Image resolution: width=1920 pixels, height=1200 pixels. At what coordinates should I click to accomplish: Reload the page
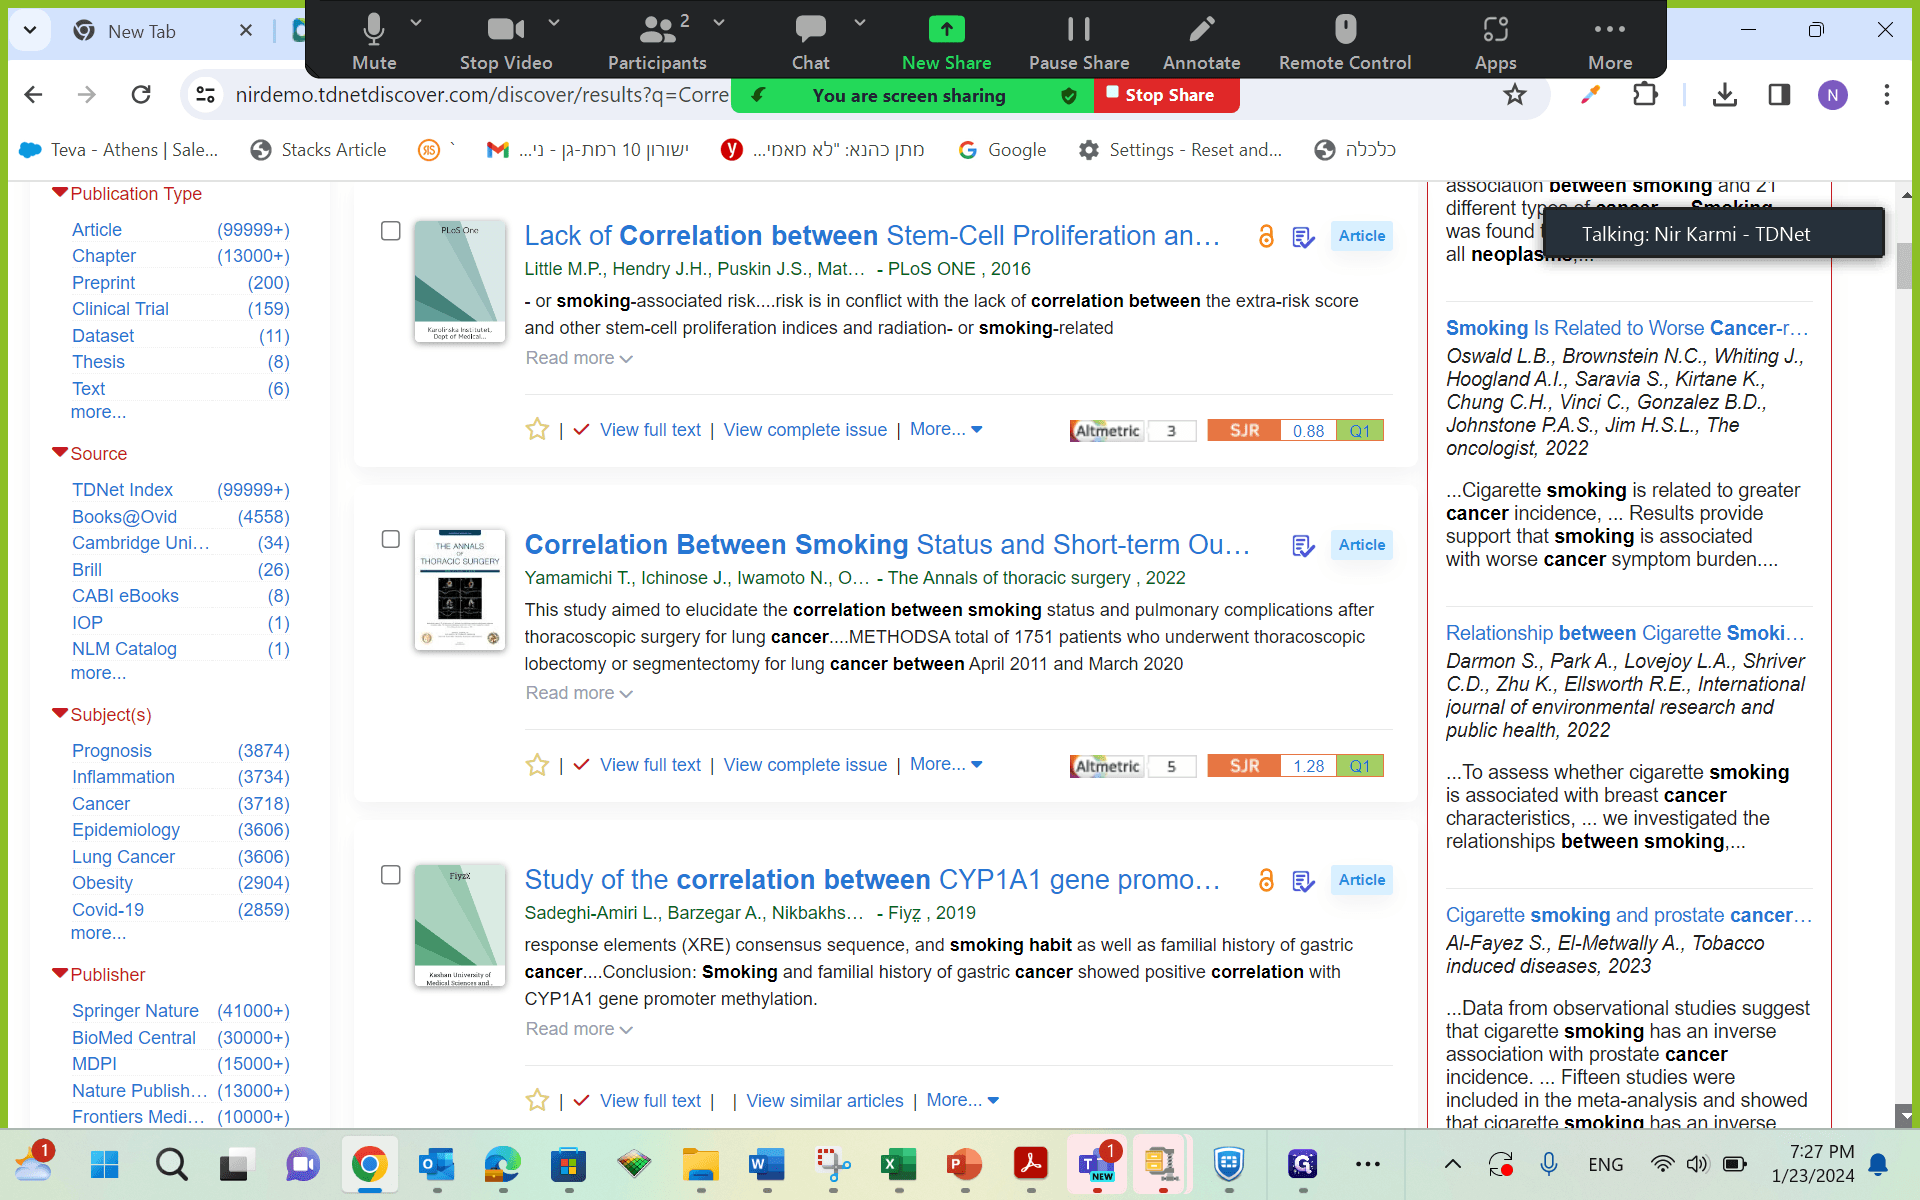coord(141,95)
